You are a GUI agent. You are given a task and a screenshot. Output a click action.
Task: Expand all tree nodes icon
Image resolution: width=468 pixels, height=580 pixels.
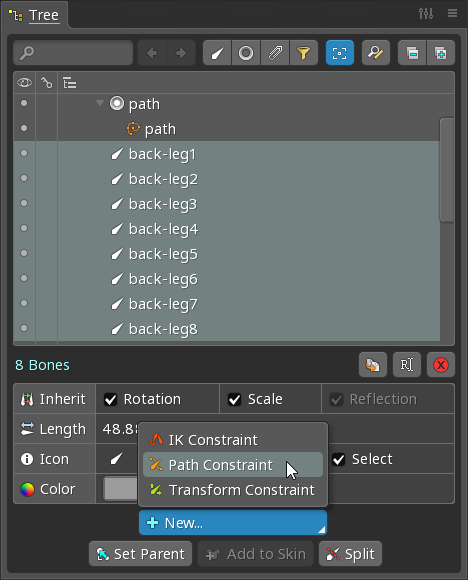click(x=441, y=53)
